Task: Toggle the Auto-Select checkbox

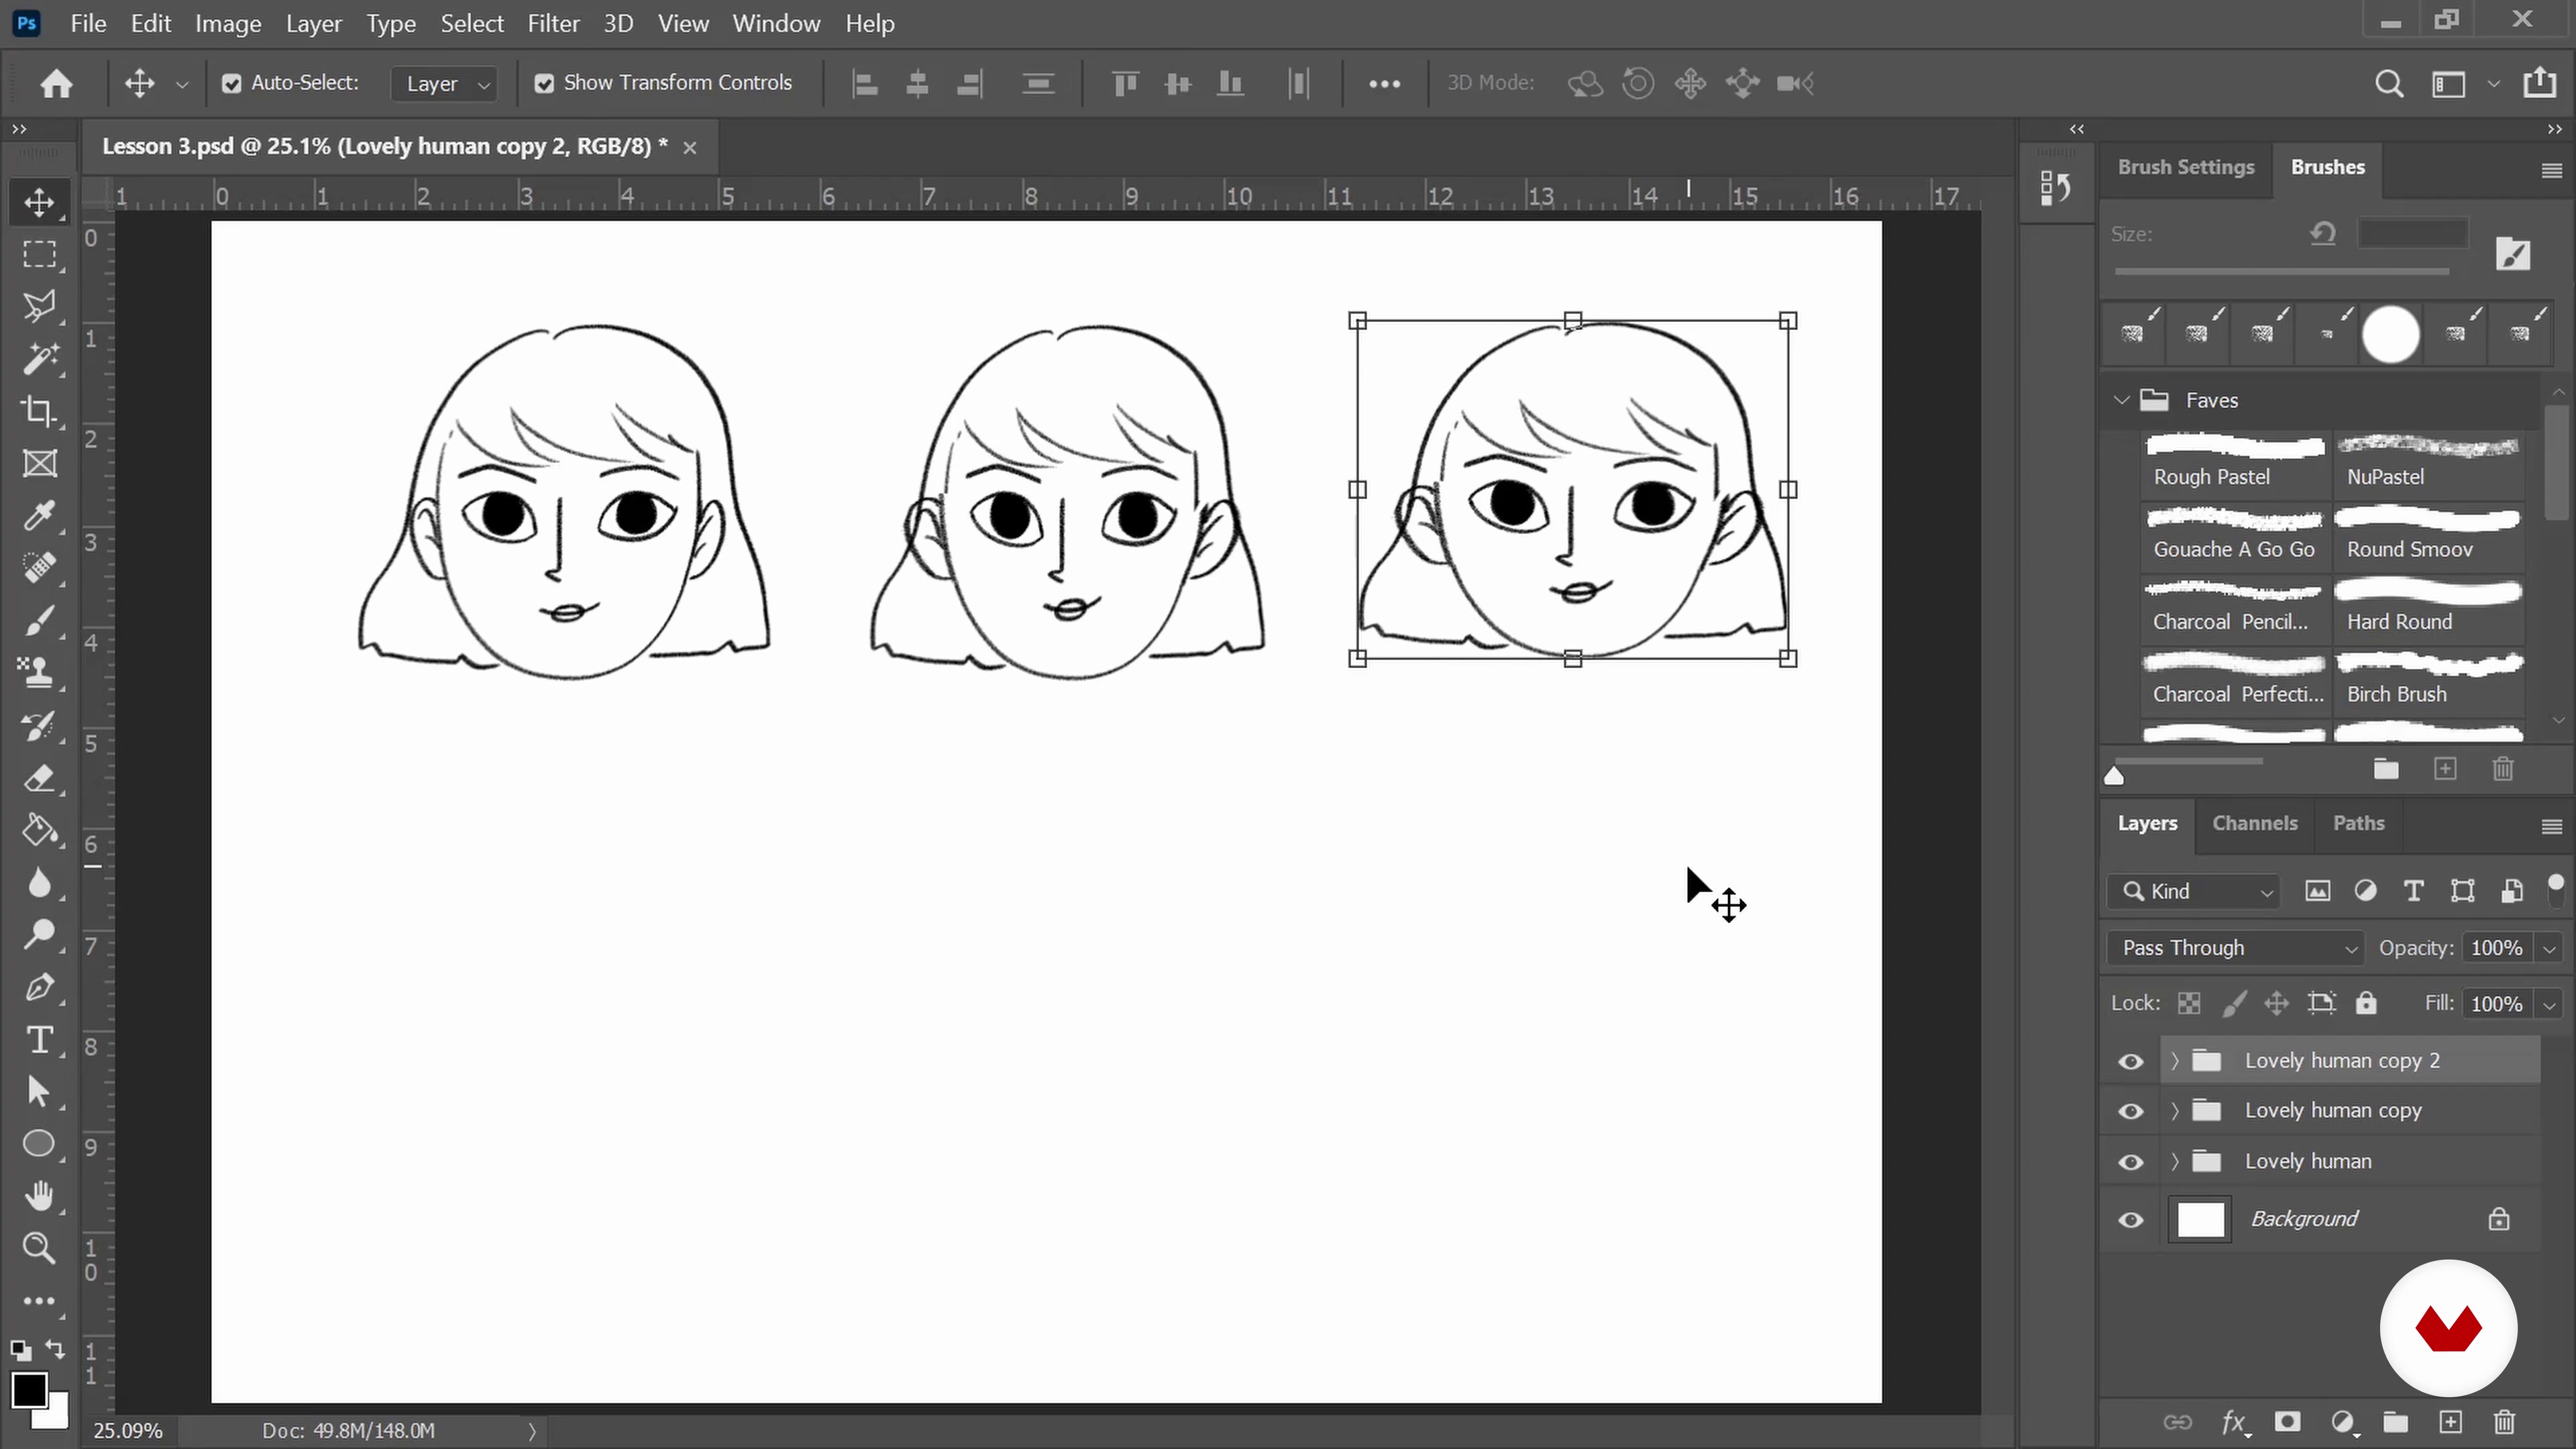Action: click(232, 84)
